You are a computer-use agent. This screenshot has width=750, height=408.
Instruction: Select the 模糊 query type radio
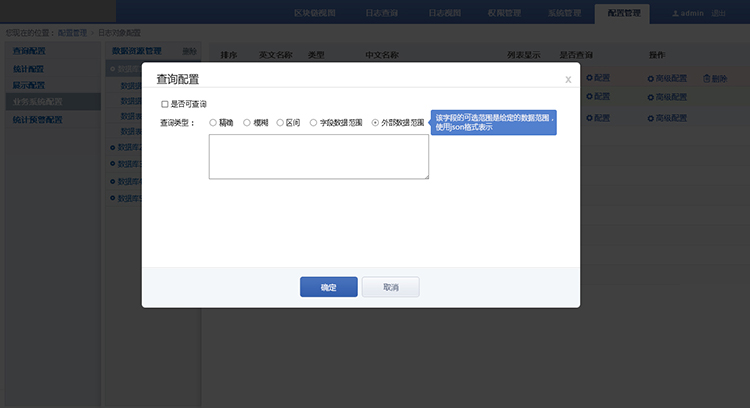(247, 123)
